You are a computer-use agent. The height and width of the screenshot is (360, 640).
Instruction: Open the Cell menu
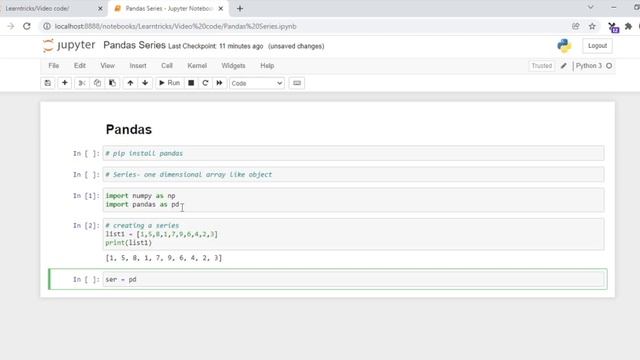click(167, 66)
